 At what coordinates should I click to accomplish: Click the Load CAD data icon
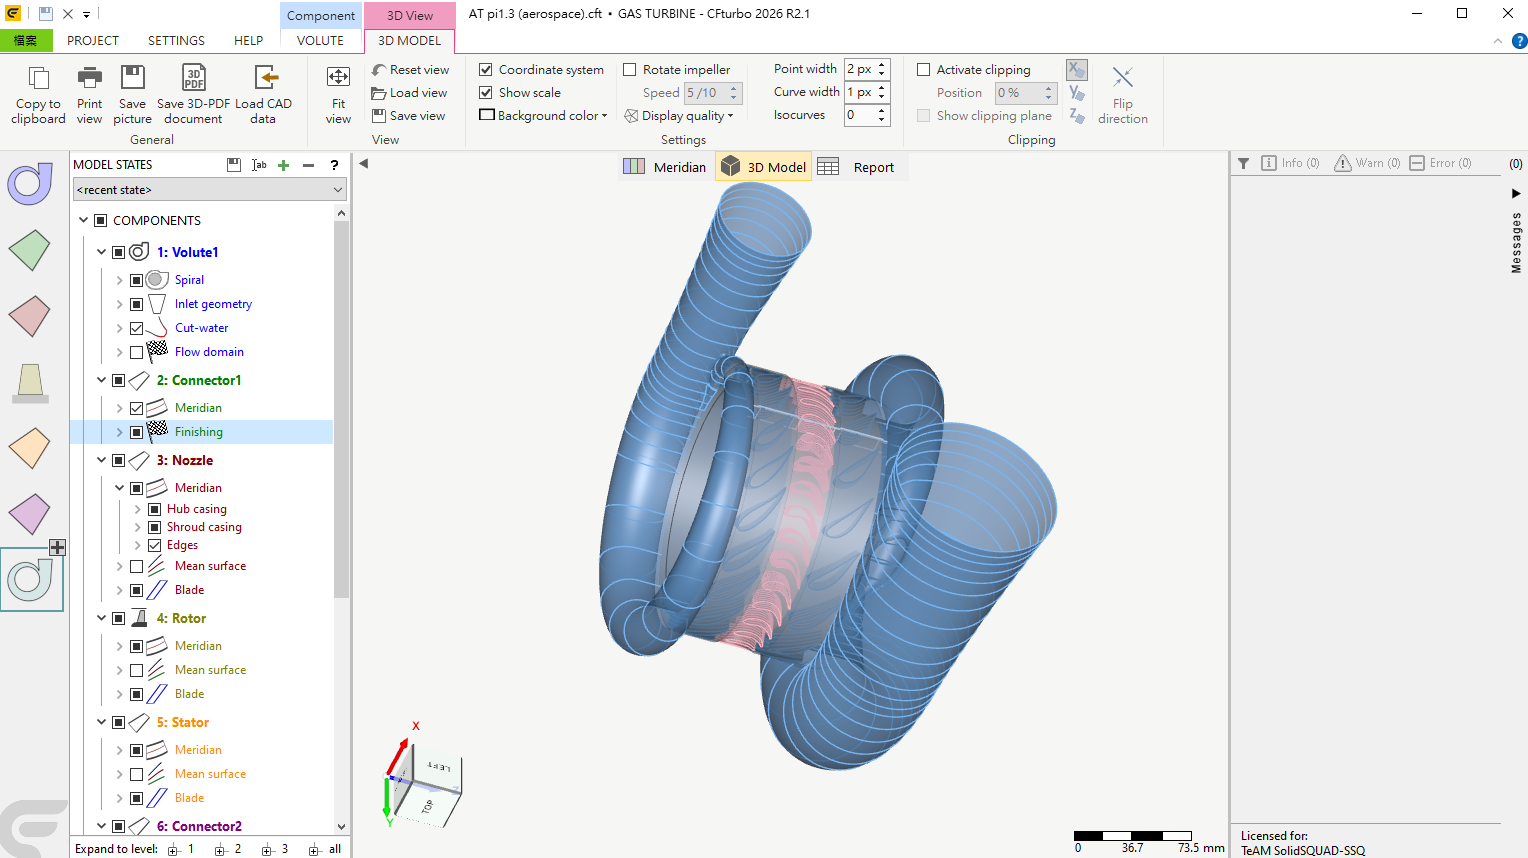pyautogui.click(x=265, y=78)
